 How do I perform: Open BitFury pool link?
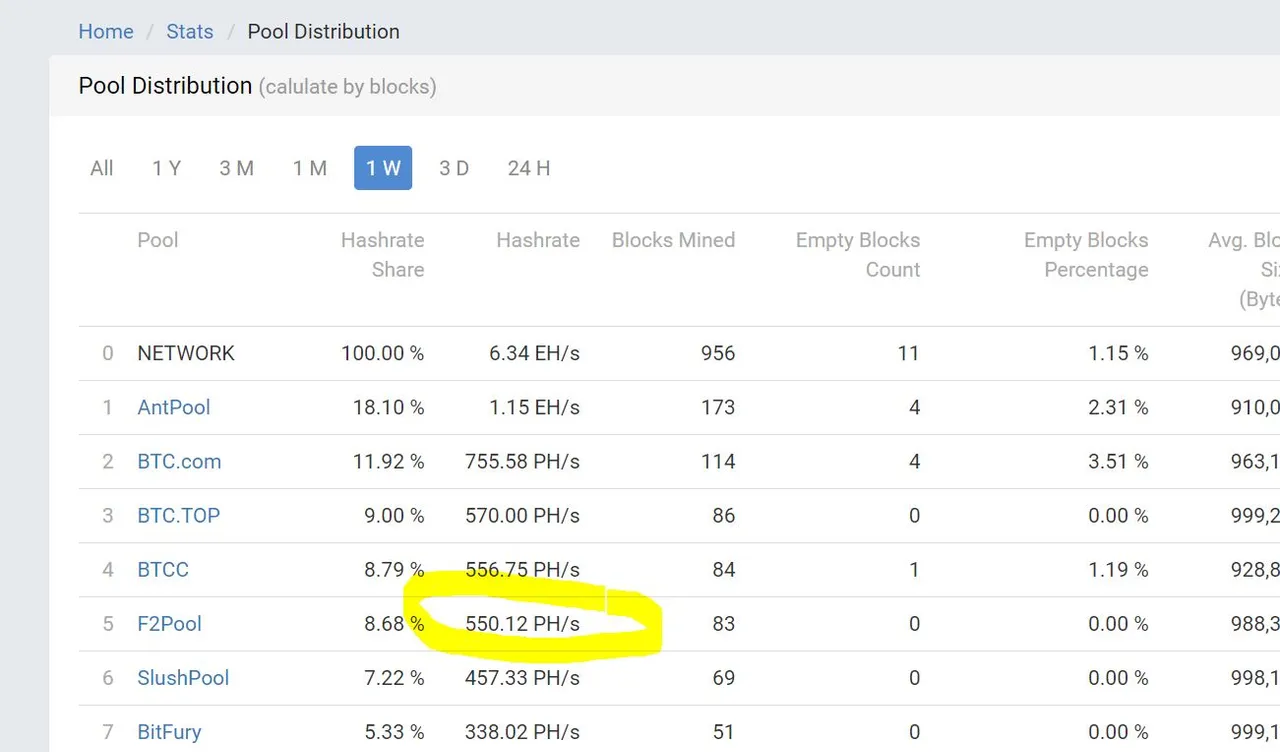pos(169,731)
